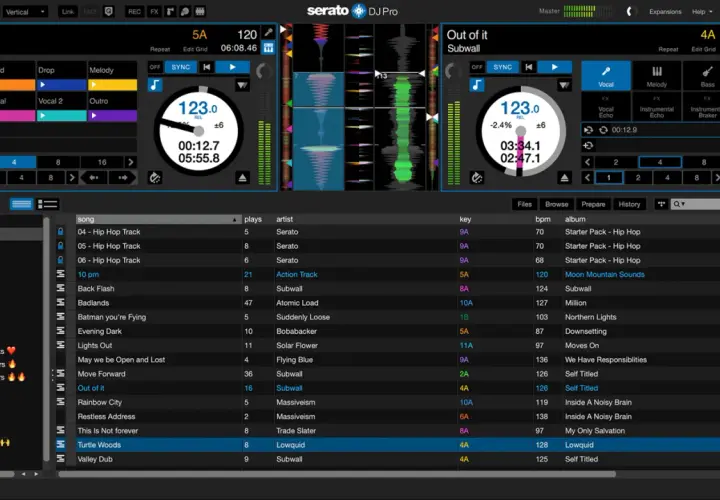Show next loop sizes after 16 on left deck
Viewport: 720px width, 500px height.
click(131, 162)
